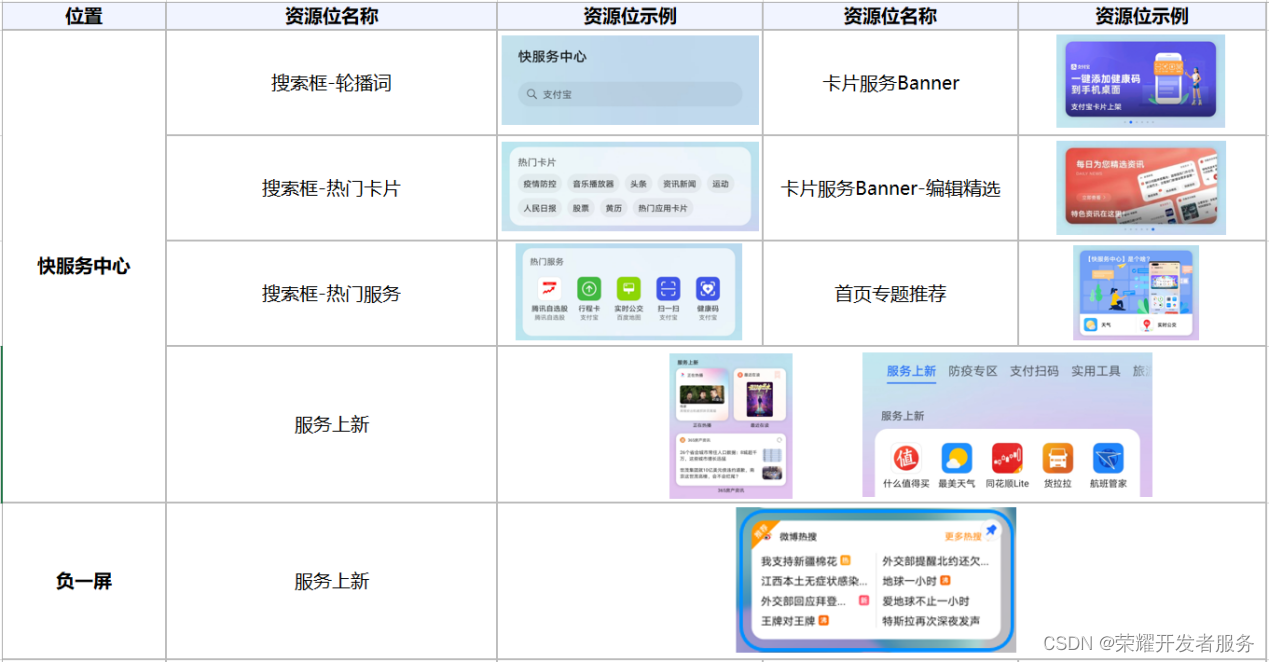Screen dimensions: 1269x662
Task: Switch to the 支付扫码 tab
Action: pos(1034,371)
